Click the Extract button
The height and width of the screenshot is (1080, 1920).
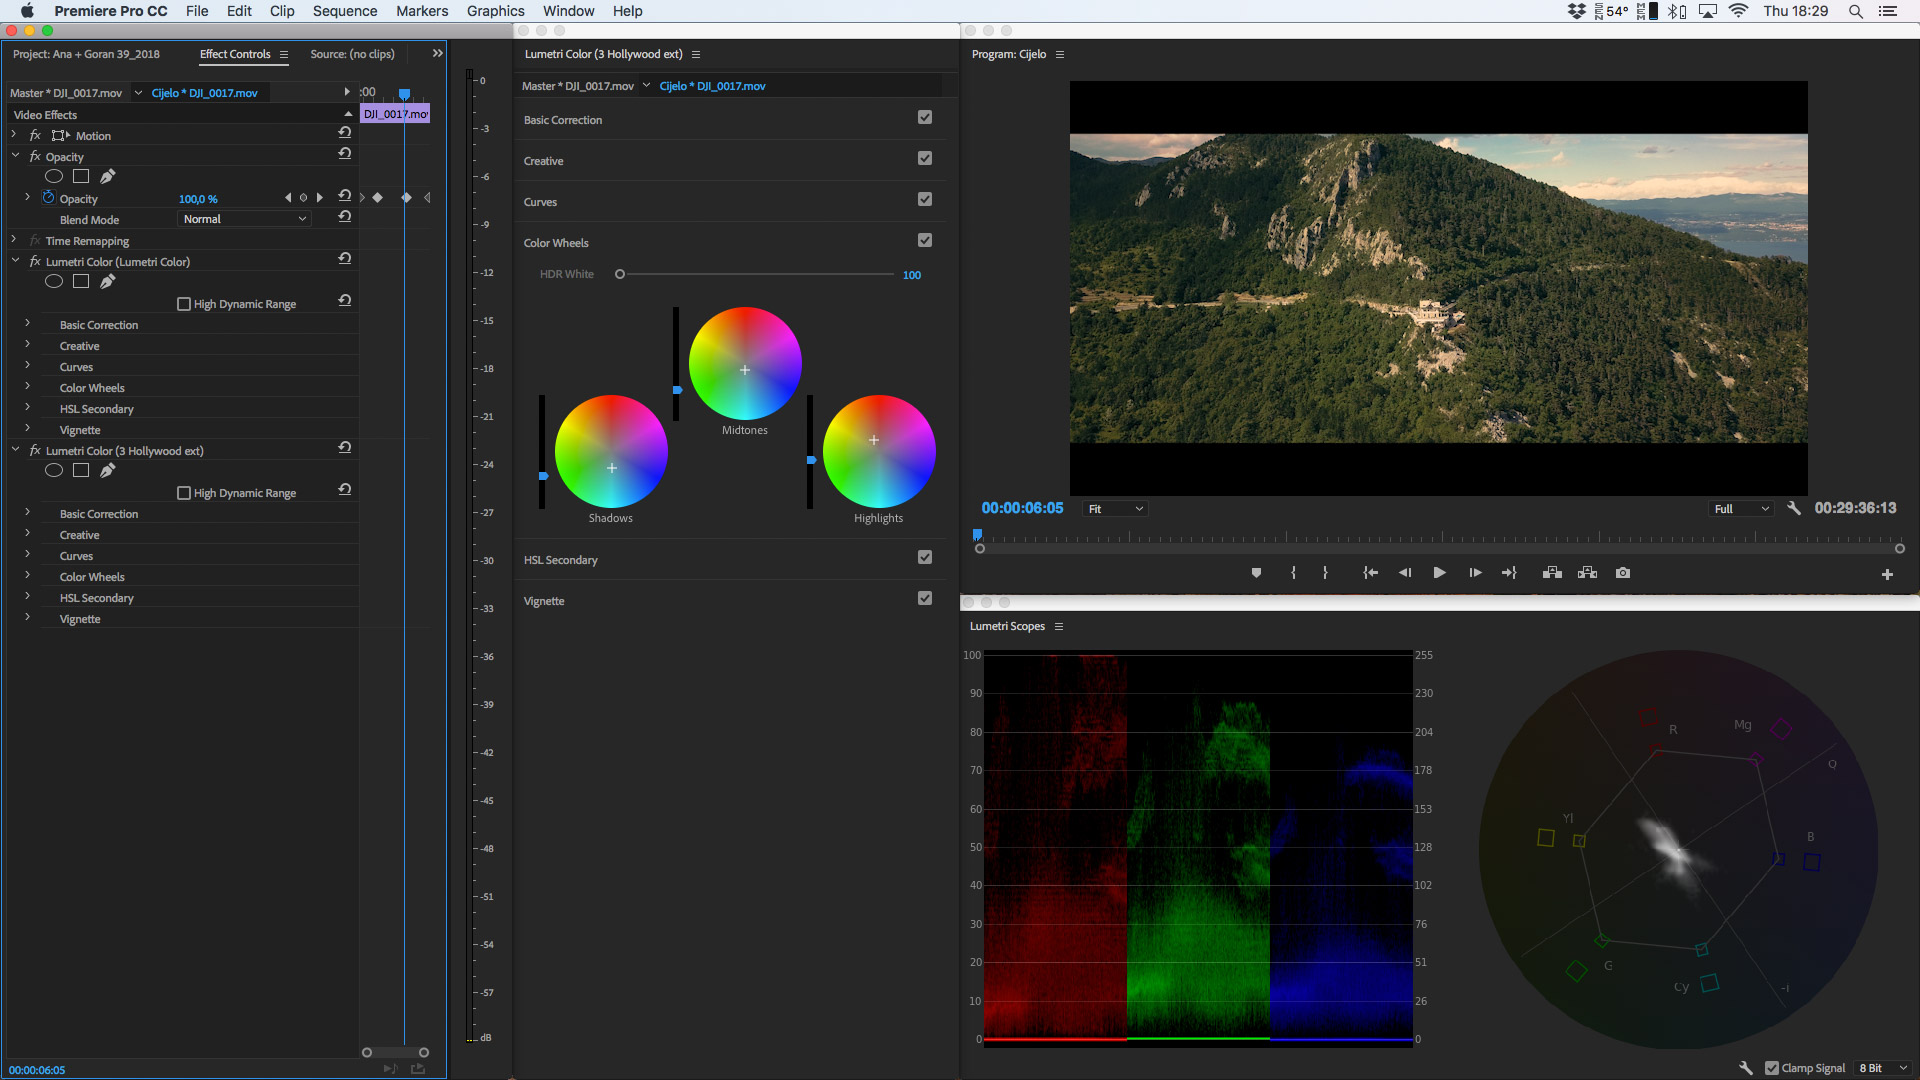(x=1587, y=573)
